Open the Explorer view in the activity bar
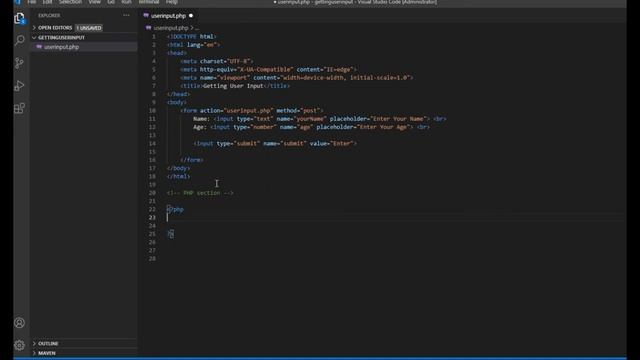The image size is (640, 360). coord(19,18)
